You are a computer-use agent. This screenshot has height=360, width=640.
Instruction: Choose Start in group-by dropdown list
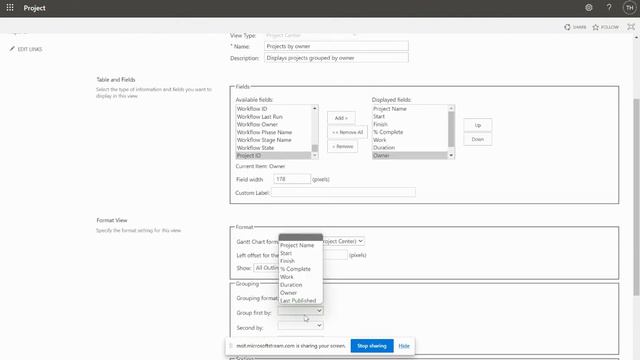[x=301, y=253]
